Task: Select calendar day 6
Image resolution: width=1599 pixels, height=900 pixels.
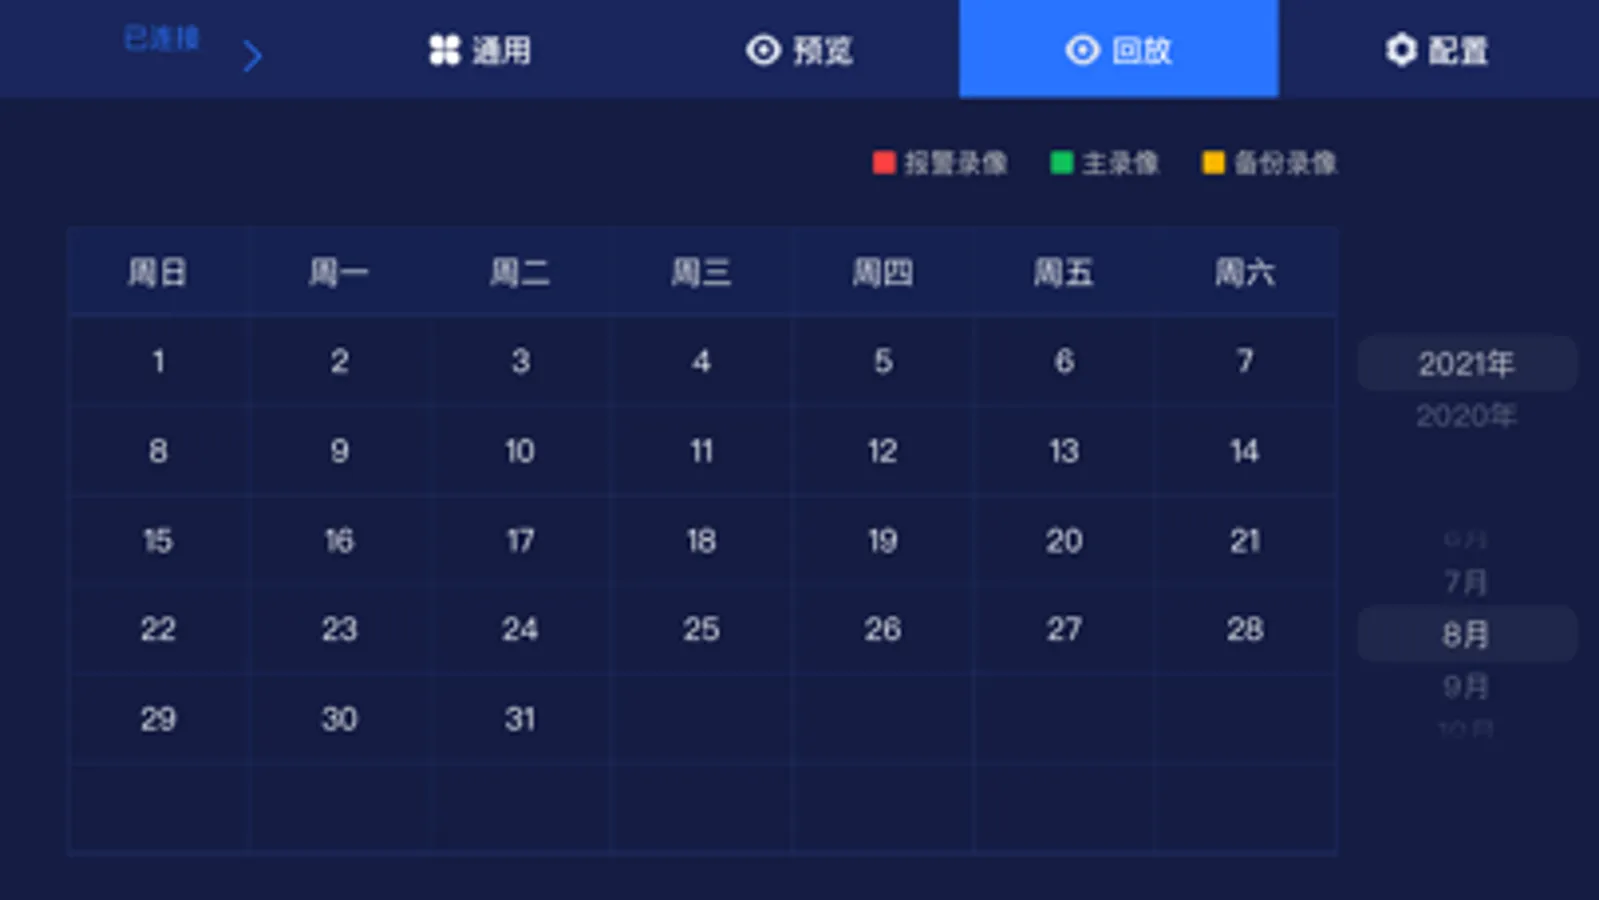Action: (x=1064, y=361)
